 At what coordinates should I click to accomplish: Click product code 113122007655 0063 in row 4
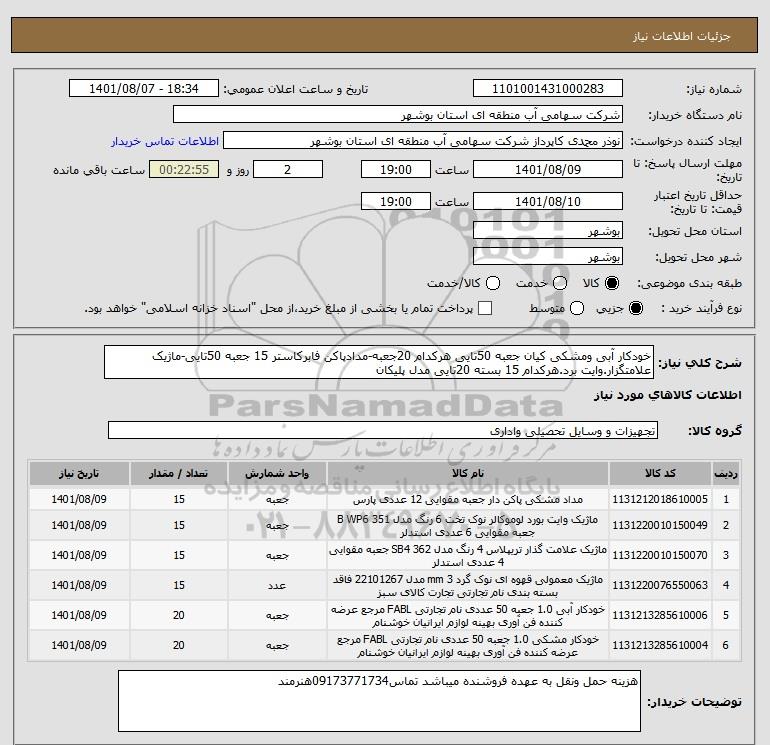[660, 585]
